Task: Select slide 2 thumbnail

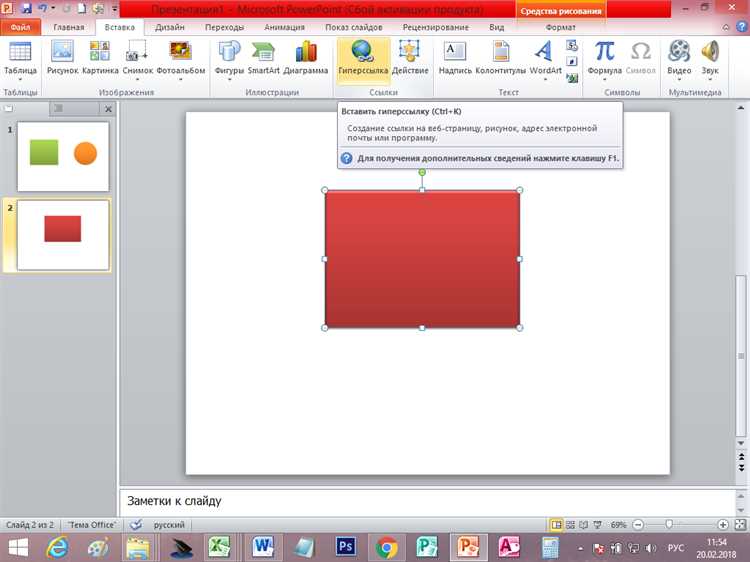Action: coord(63,235)
